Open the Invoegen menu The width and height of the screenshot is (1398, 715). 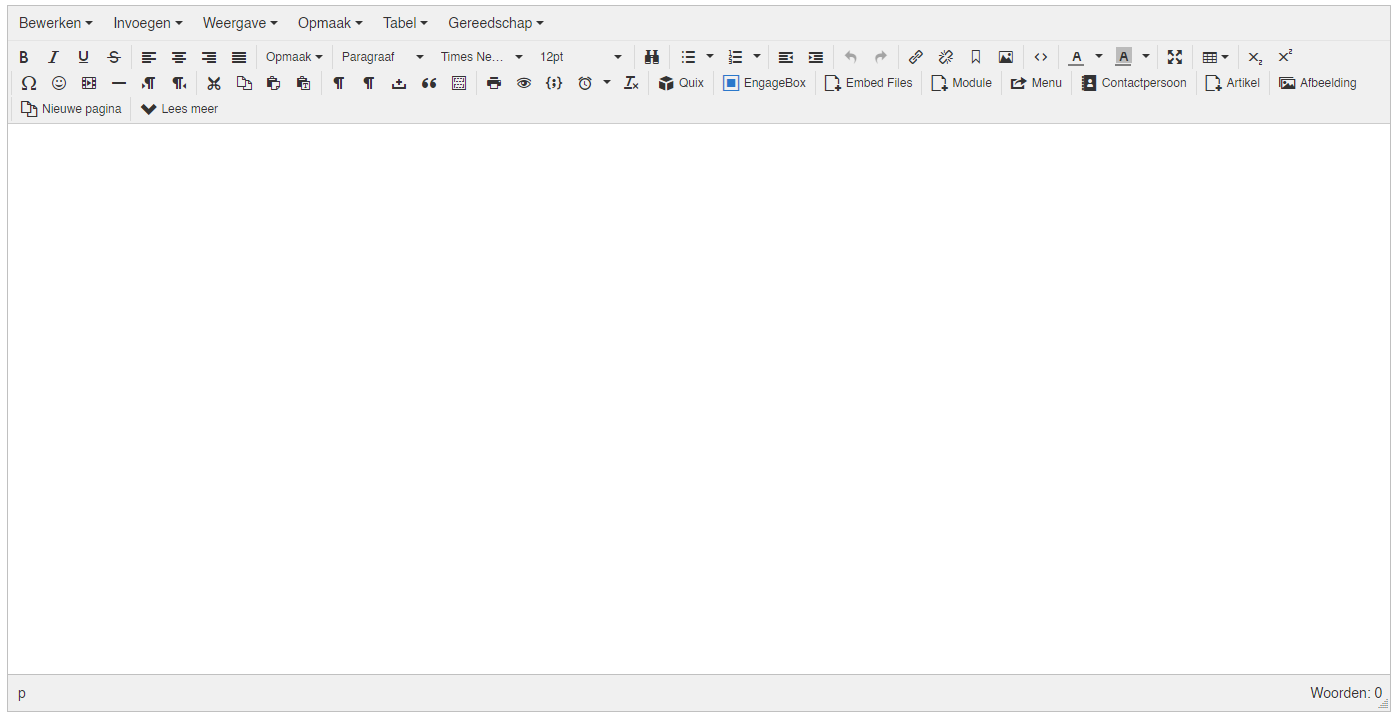(x=148, y=23)
